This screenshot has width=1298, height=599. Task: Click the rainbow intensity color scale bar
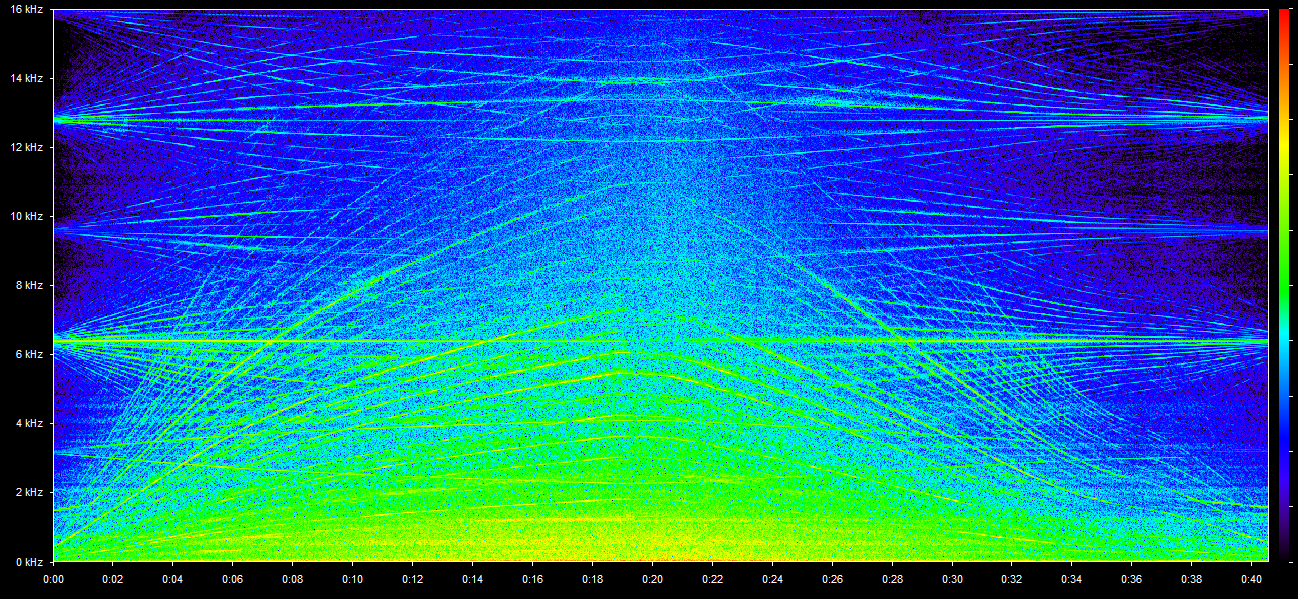coord(1285,285)
